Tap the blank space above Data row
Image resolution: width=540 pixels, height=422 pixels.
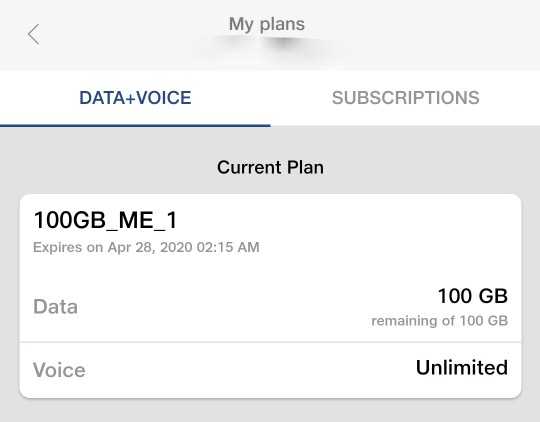coord(270,272)
